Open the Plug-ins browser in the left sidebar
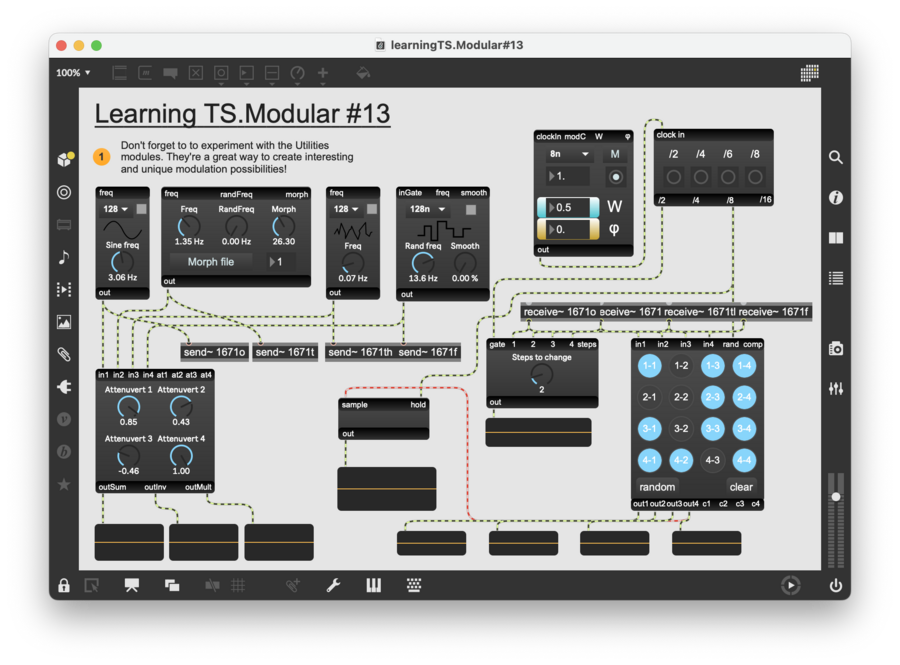Image resolution: width=900 pixels, height=665 pixels. coord(64,387)
